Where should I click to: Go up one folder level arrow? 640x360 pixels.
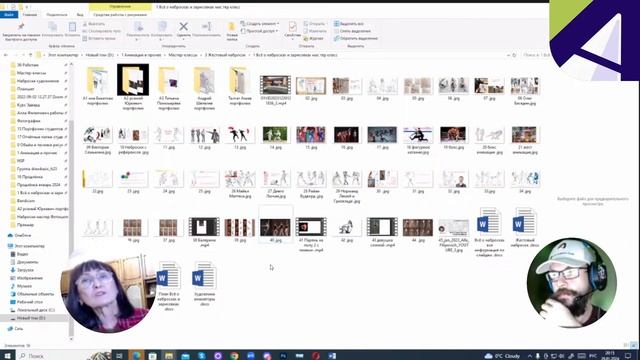coord(30,55)
